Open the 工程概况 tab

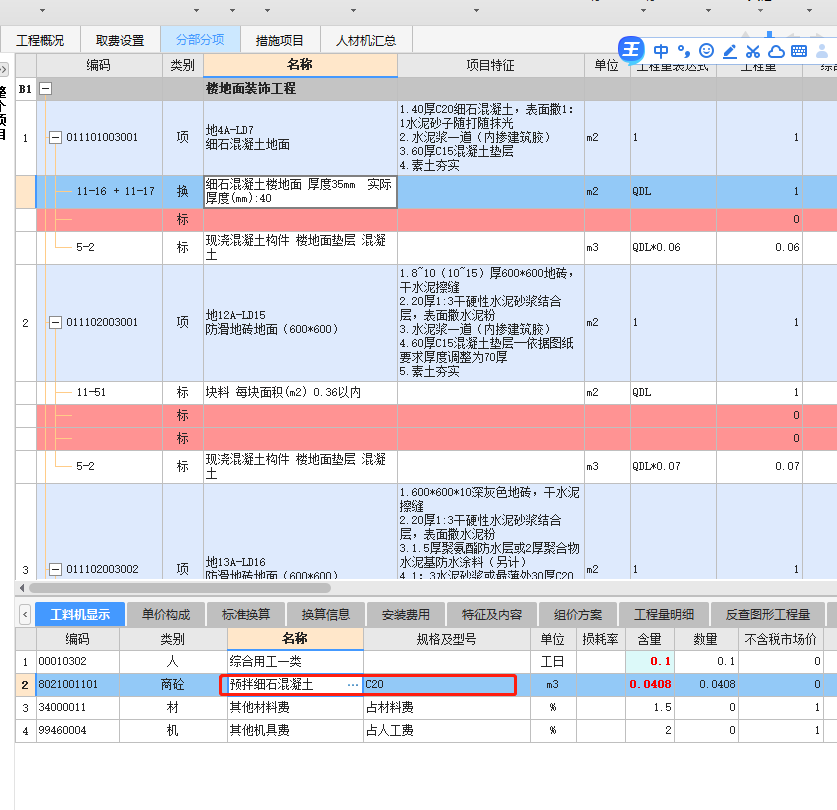pos(40,41)
